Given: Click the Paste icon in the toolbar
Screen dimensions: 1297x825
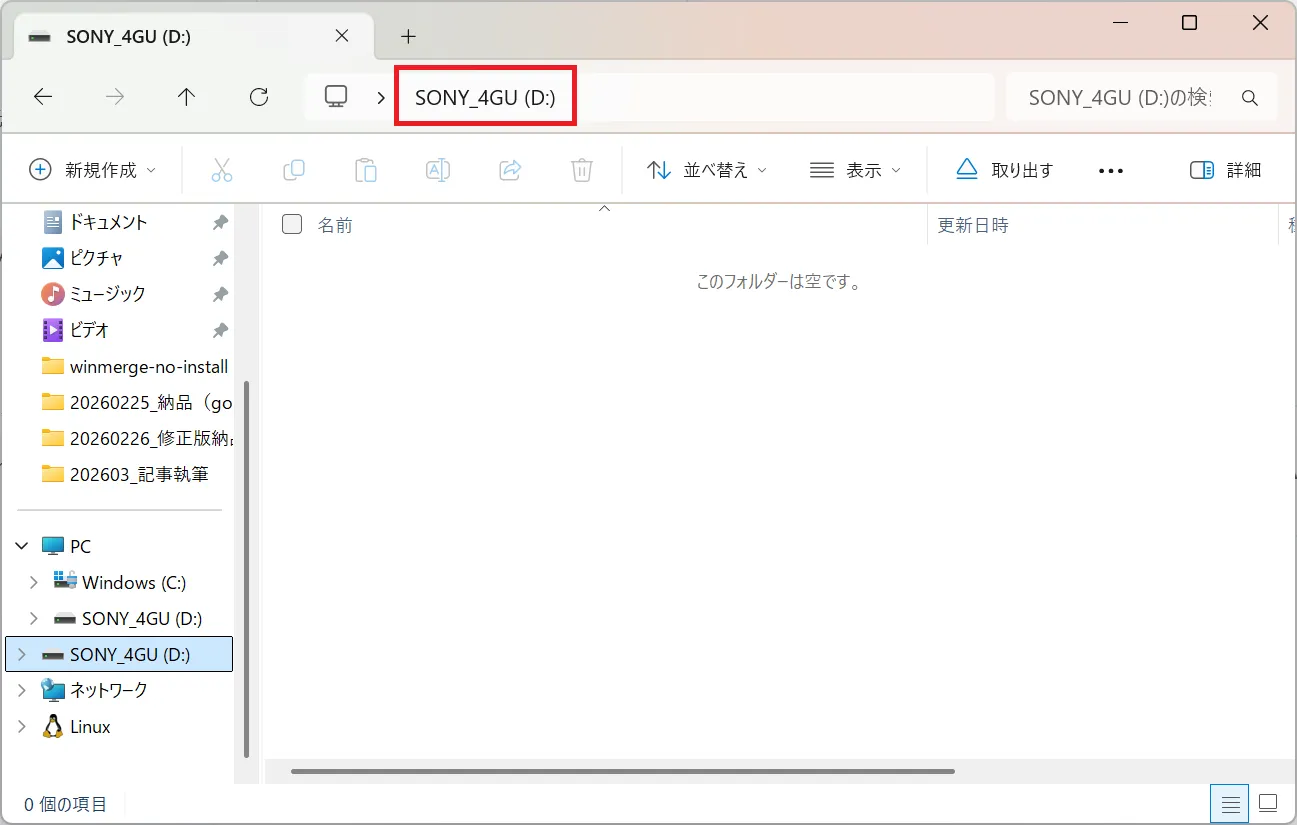Looking at the screenshot, I should [366, 169].
